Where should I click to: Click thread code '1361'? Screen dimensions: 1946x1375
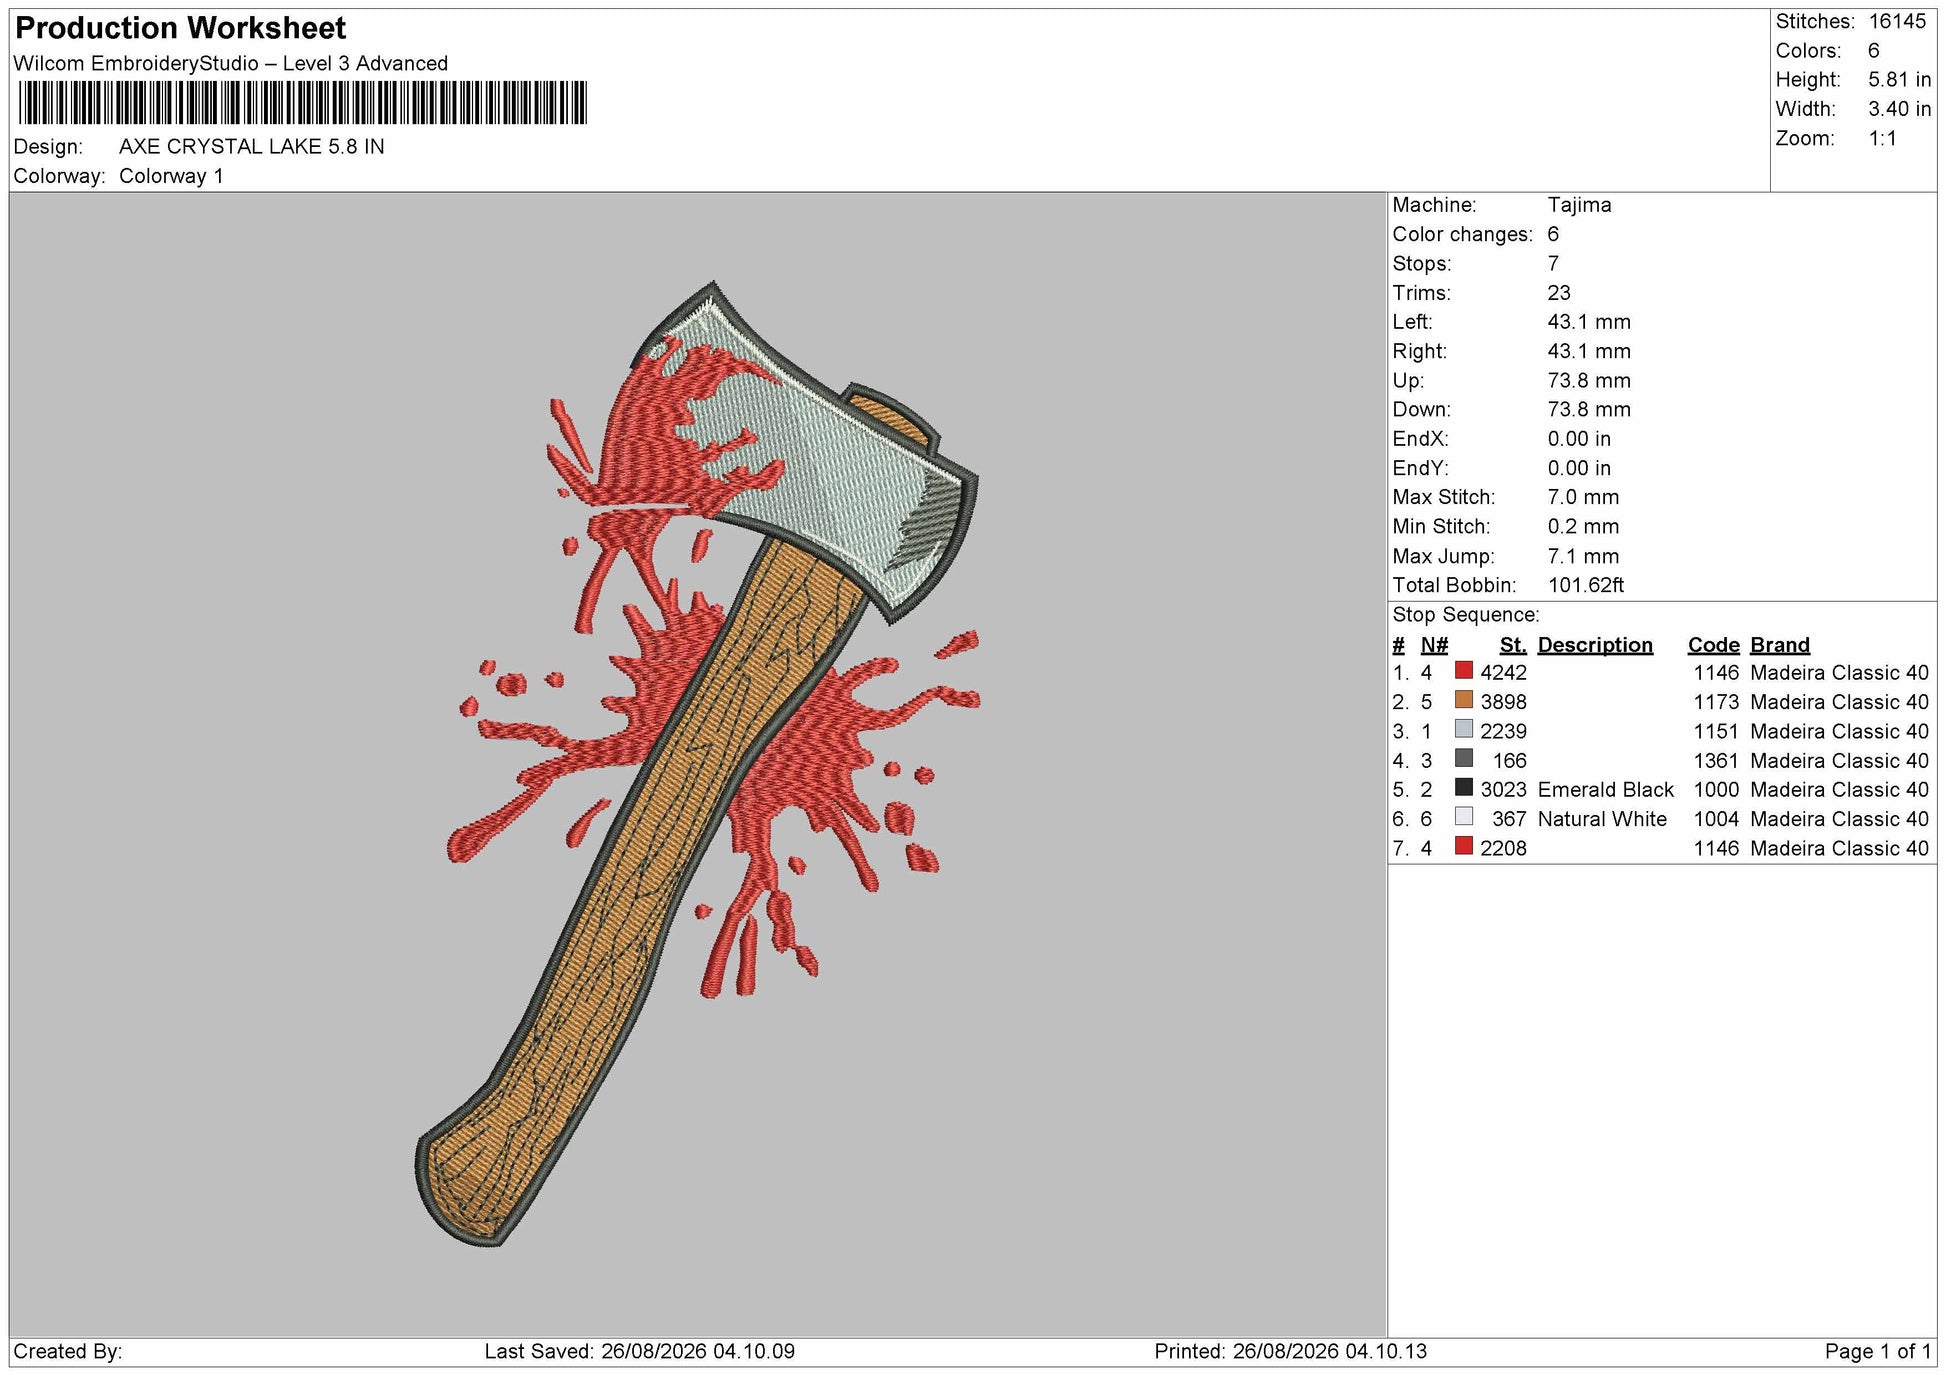coord(1717,761)
